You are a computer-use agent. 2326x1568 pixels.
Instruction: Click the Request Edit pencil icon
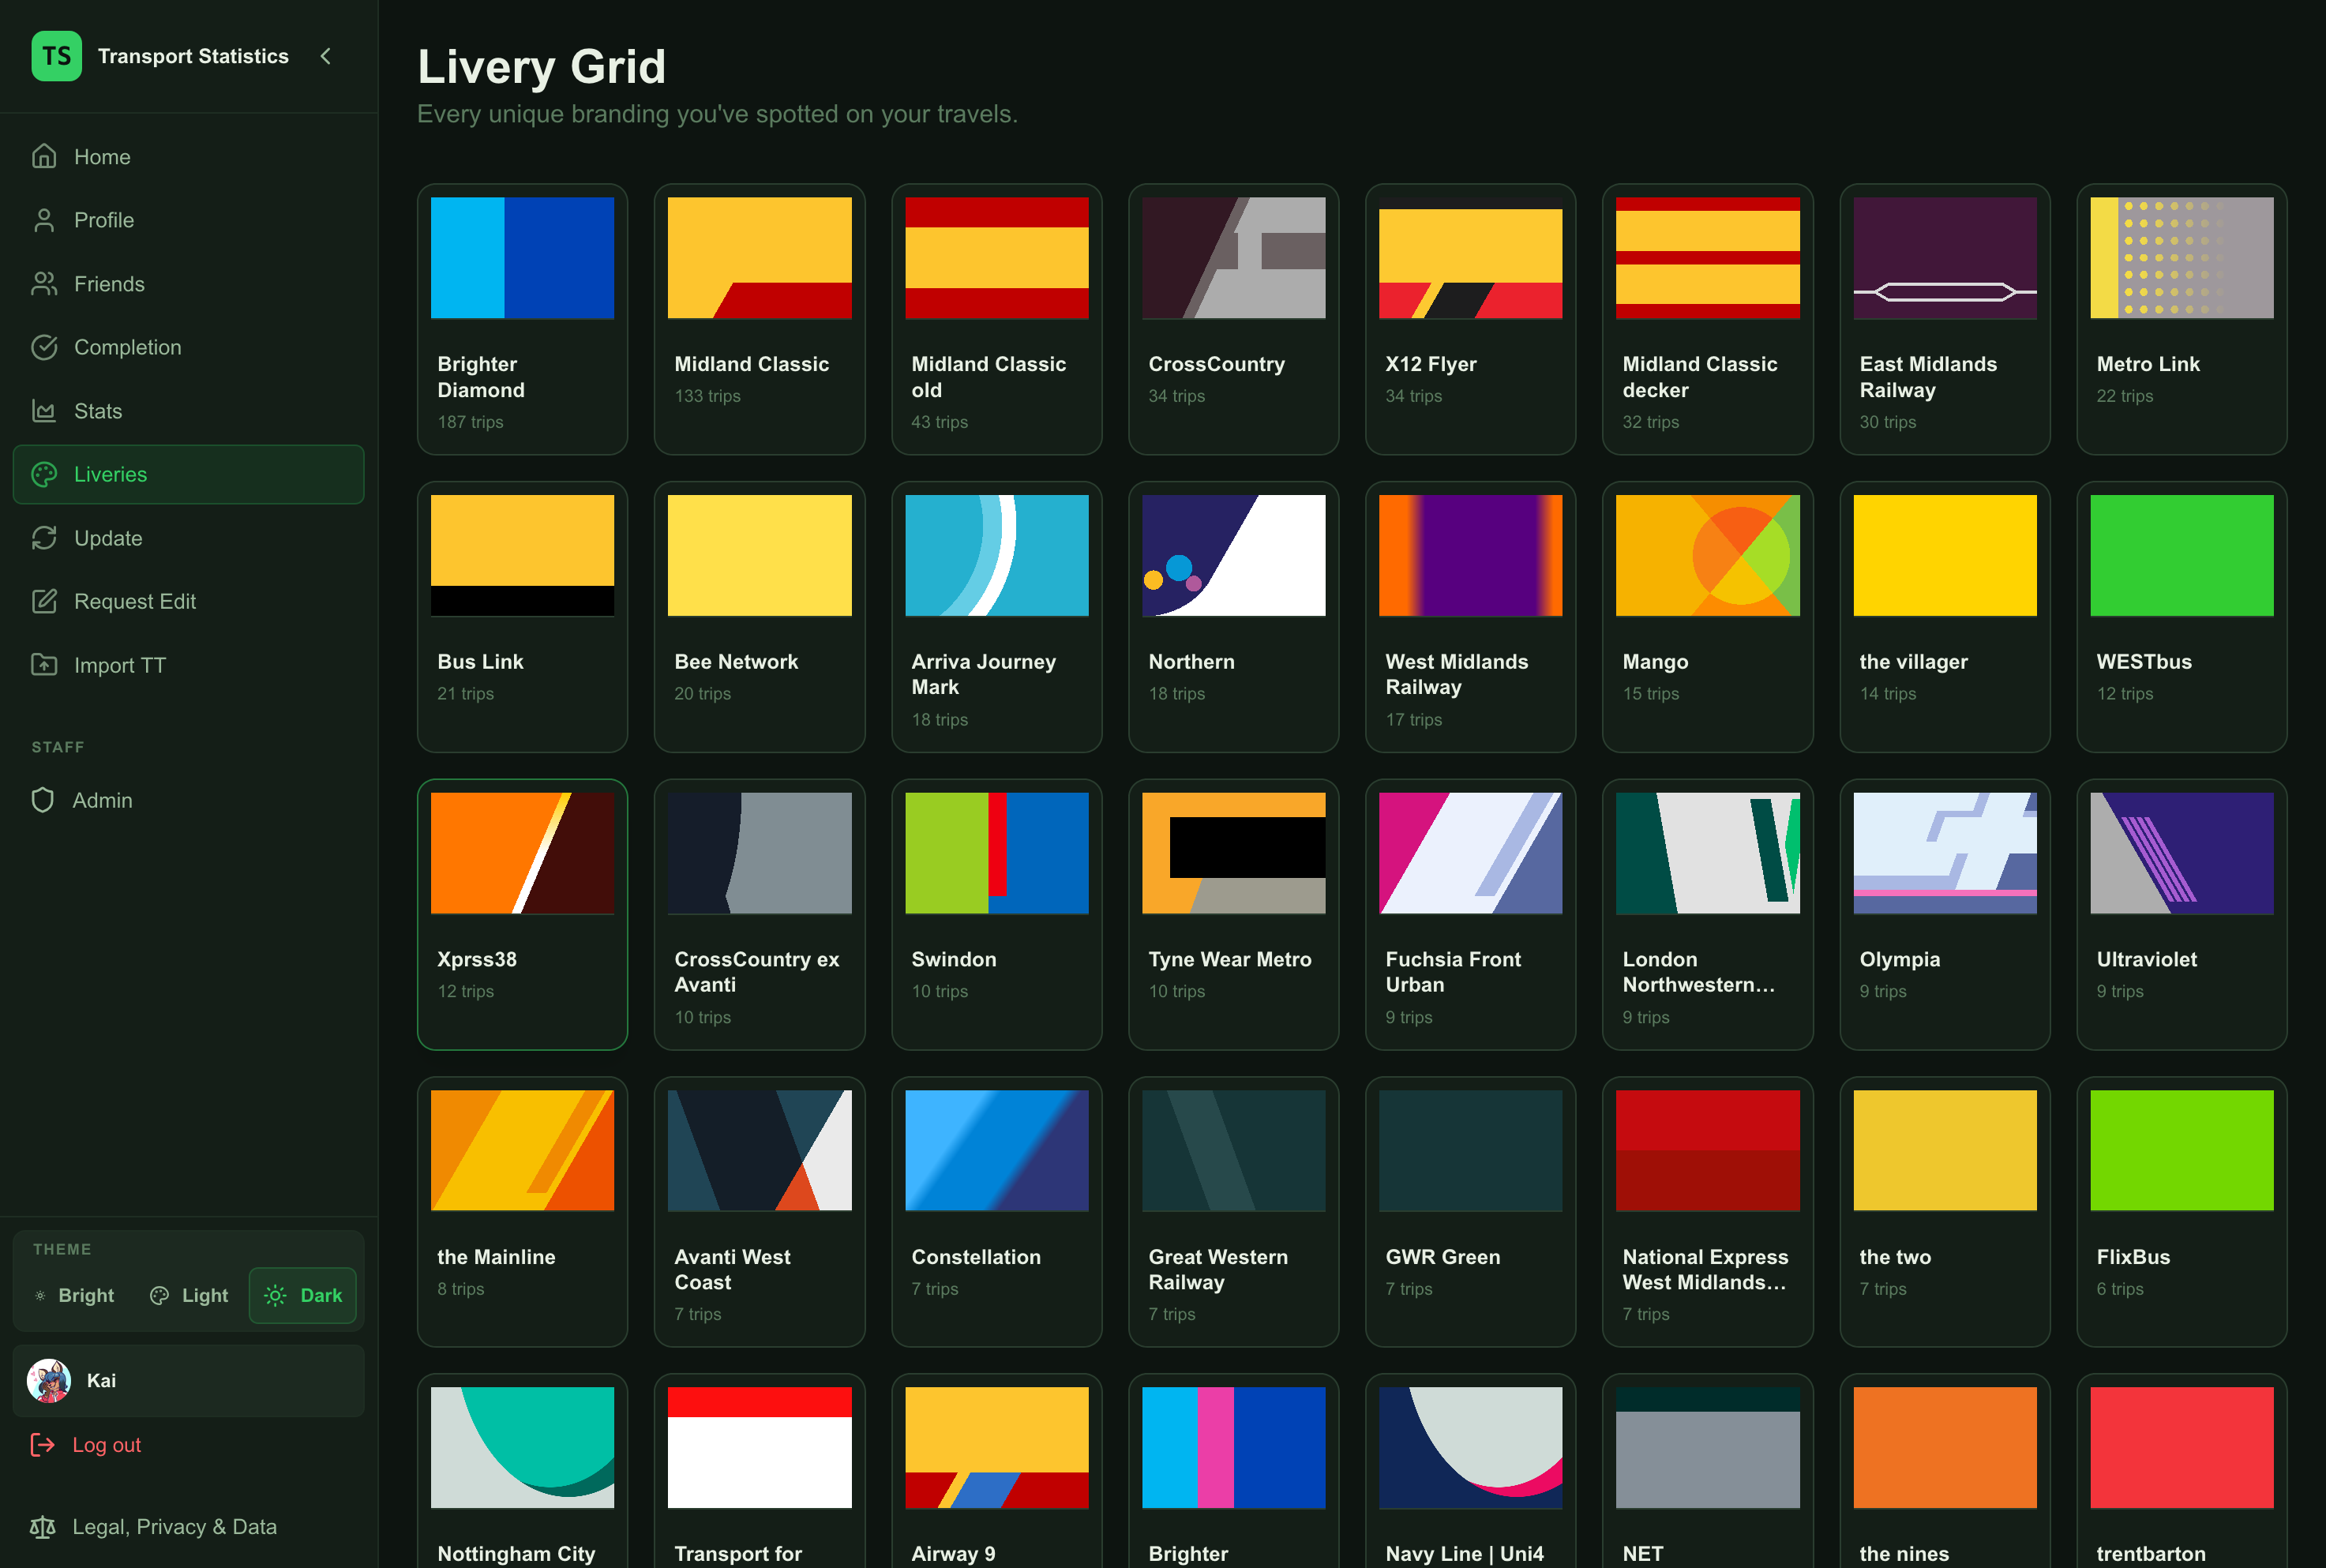click(44, 601)
